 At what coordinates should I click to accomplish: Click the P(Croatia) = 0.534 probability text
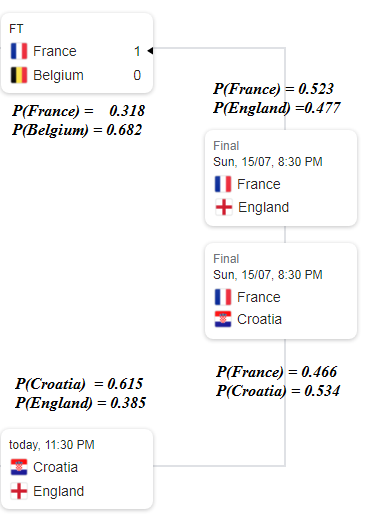[278, 391]
